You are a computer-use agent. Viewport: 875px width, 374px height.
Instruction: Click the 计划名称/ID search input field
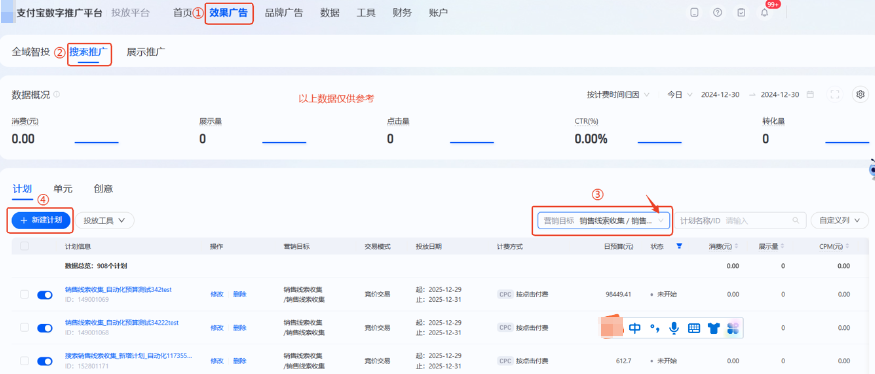click(741, 220)
